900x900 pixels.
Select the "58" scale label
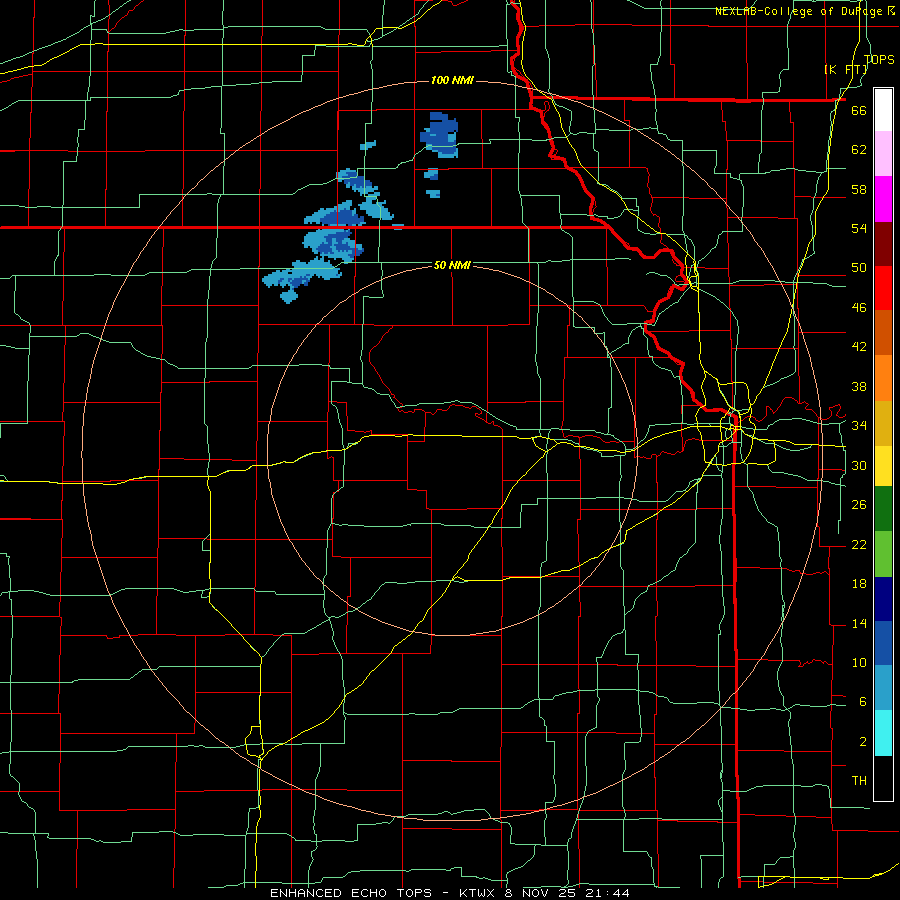tap(859, 189)
